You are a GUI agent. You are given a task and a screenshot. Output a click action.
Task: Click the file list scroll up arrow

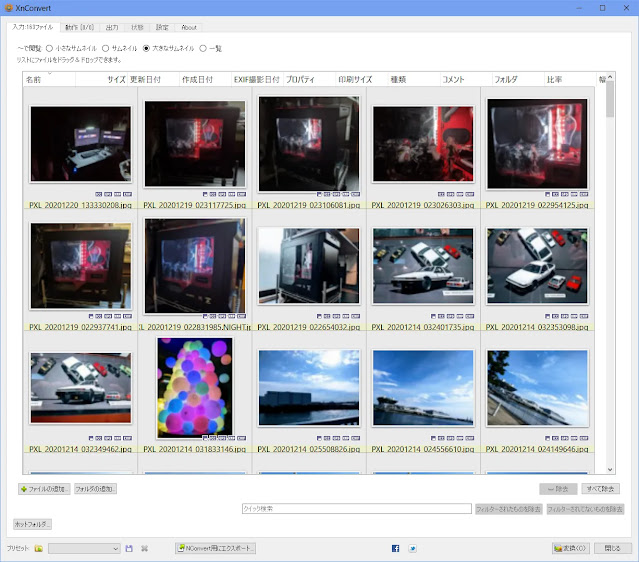pos(610,77)
